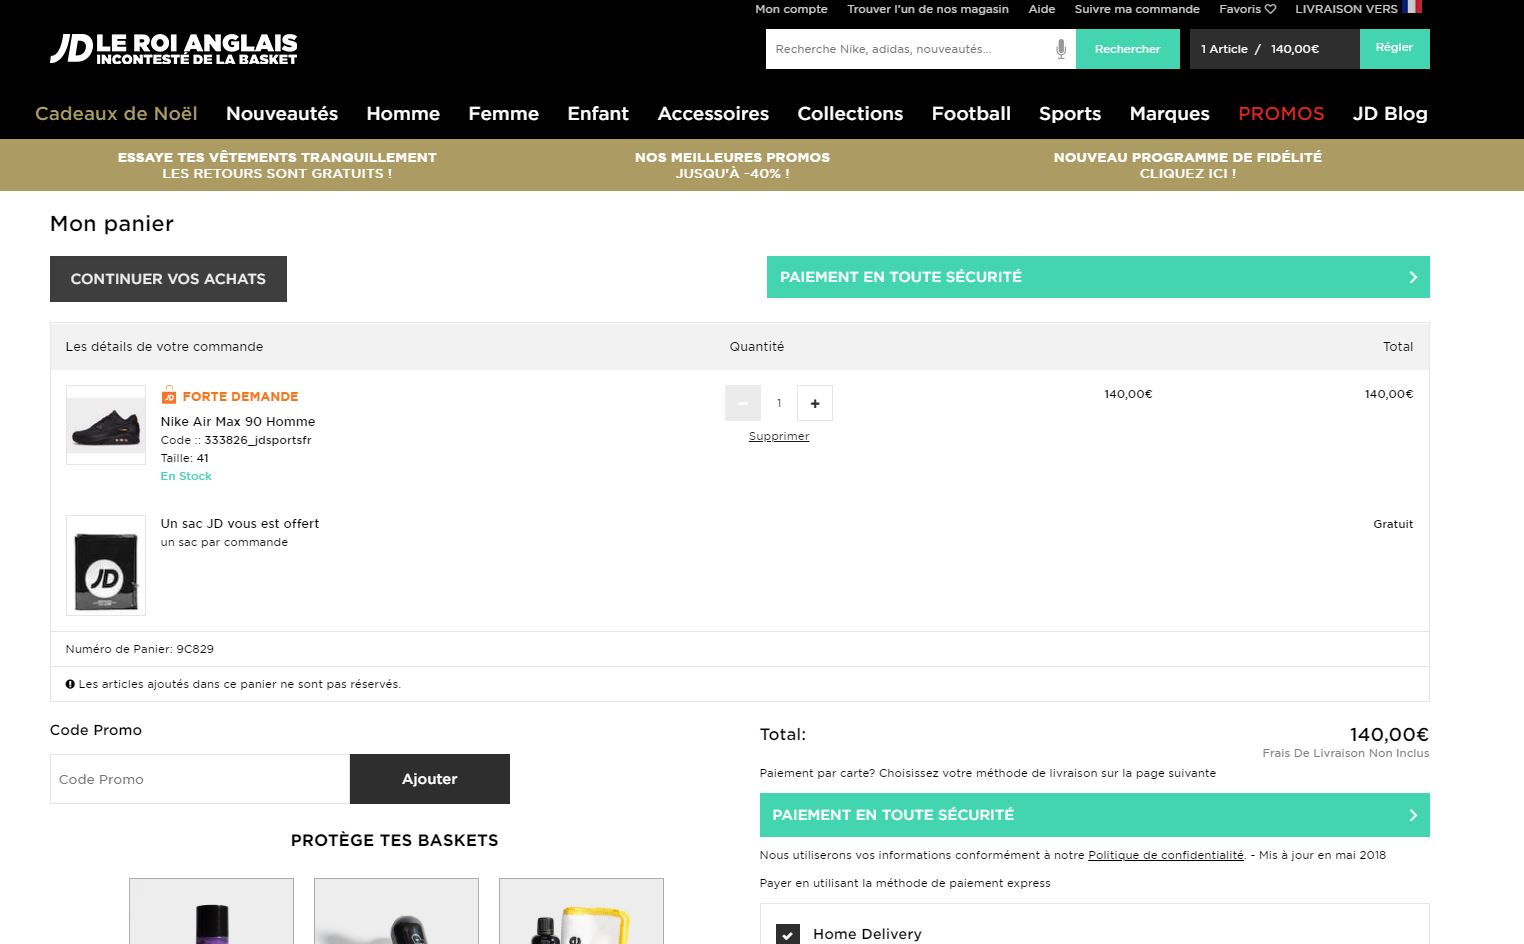Click 1 Article cart summary
1524x944 pixels.
[x=1274, y=49]
